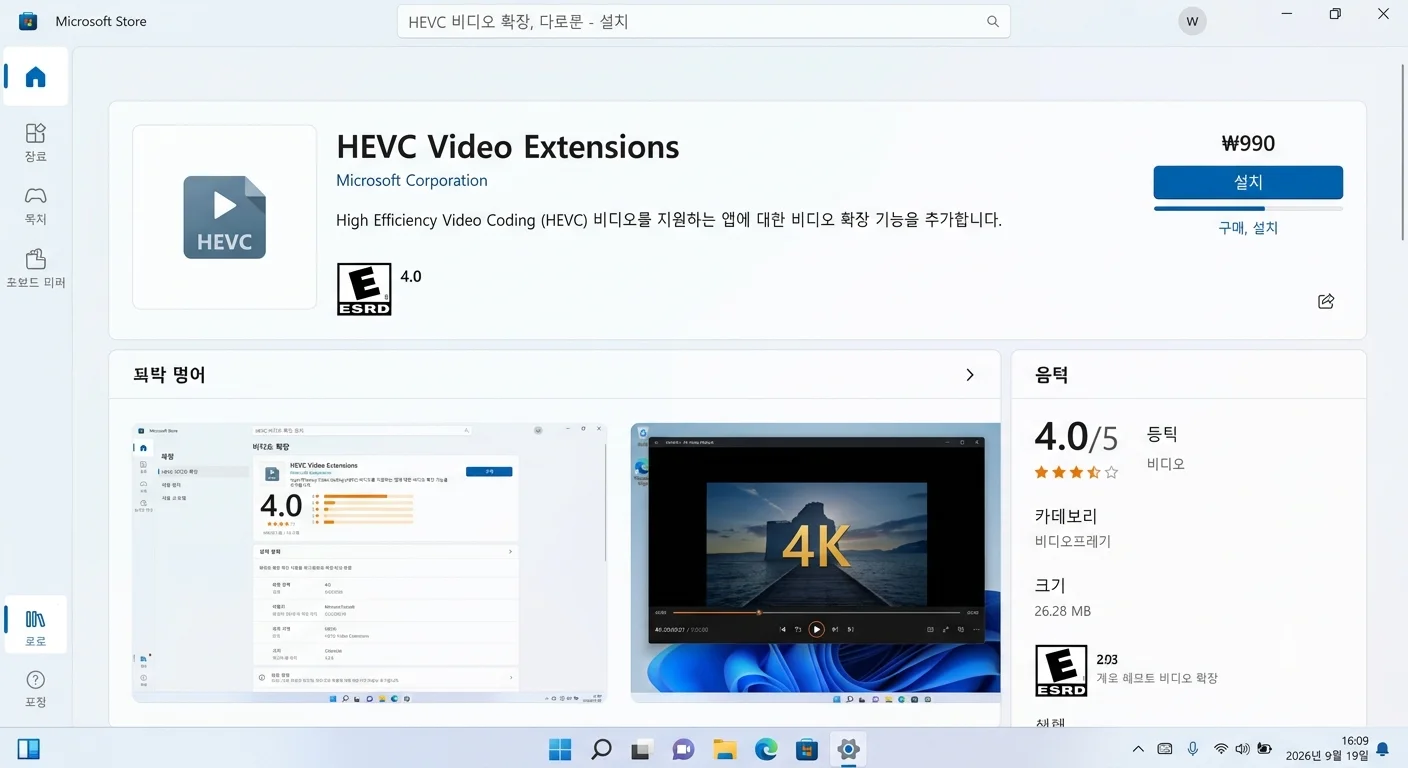Open the Home tab in sidebar

click(x=36, y=77)
